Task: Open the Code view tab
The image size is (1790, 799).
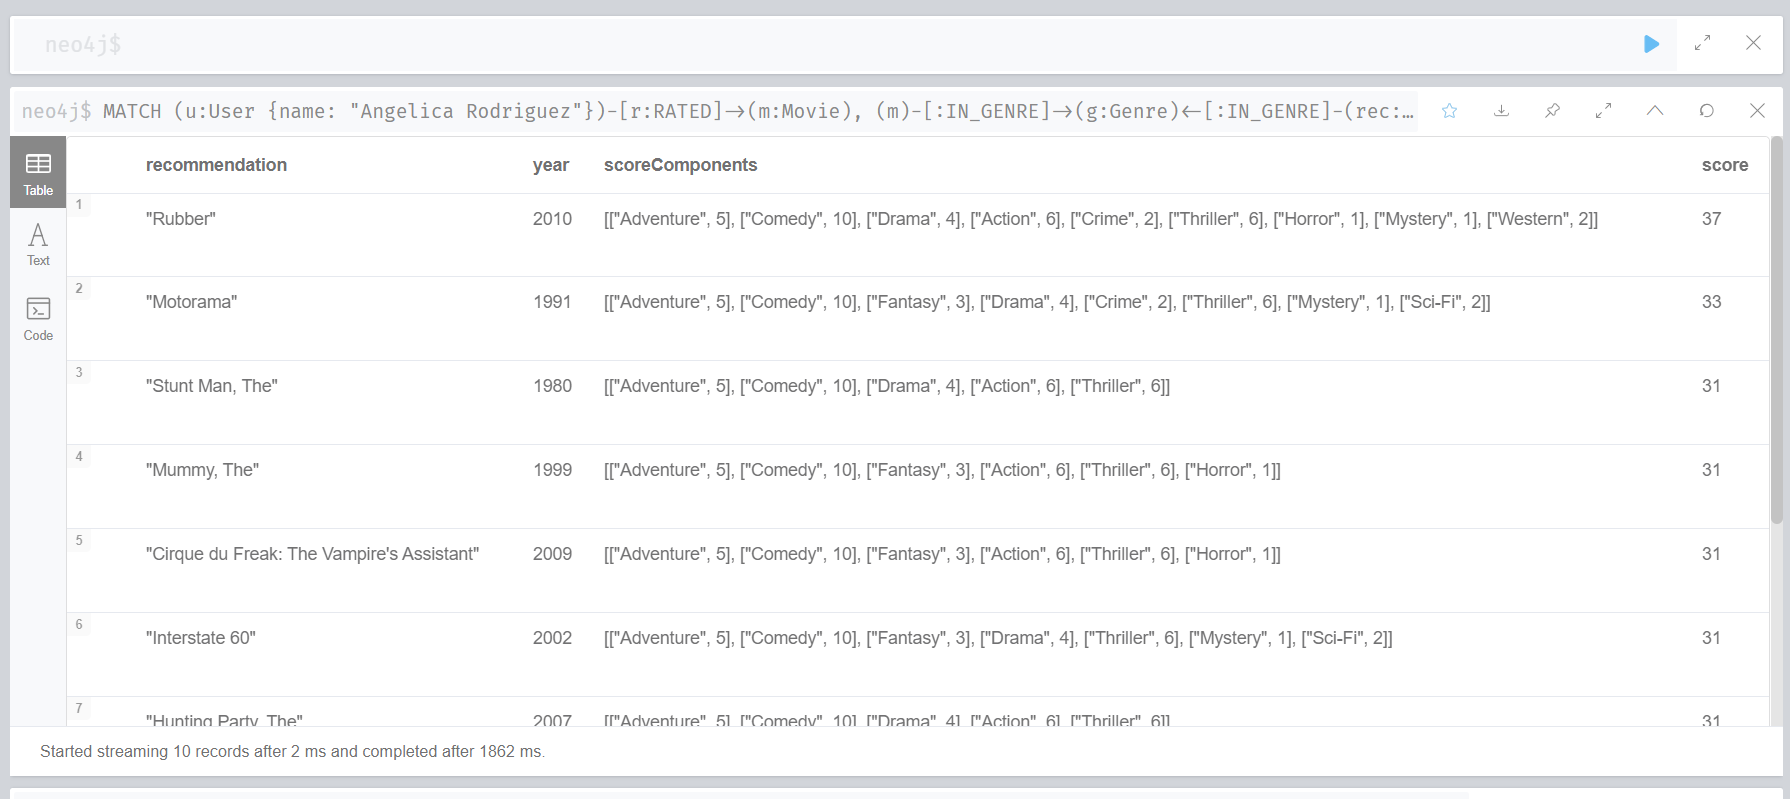Action: click(38, 318)
